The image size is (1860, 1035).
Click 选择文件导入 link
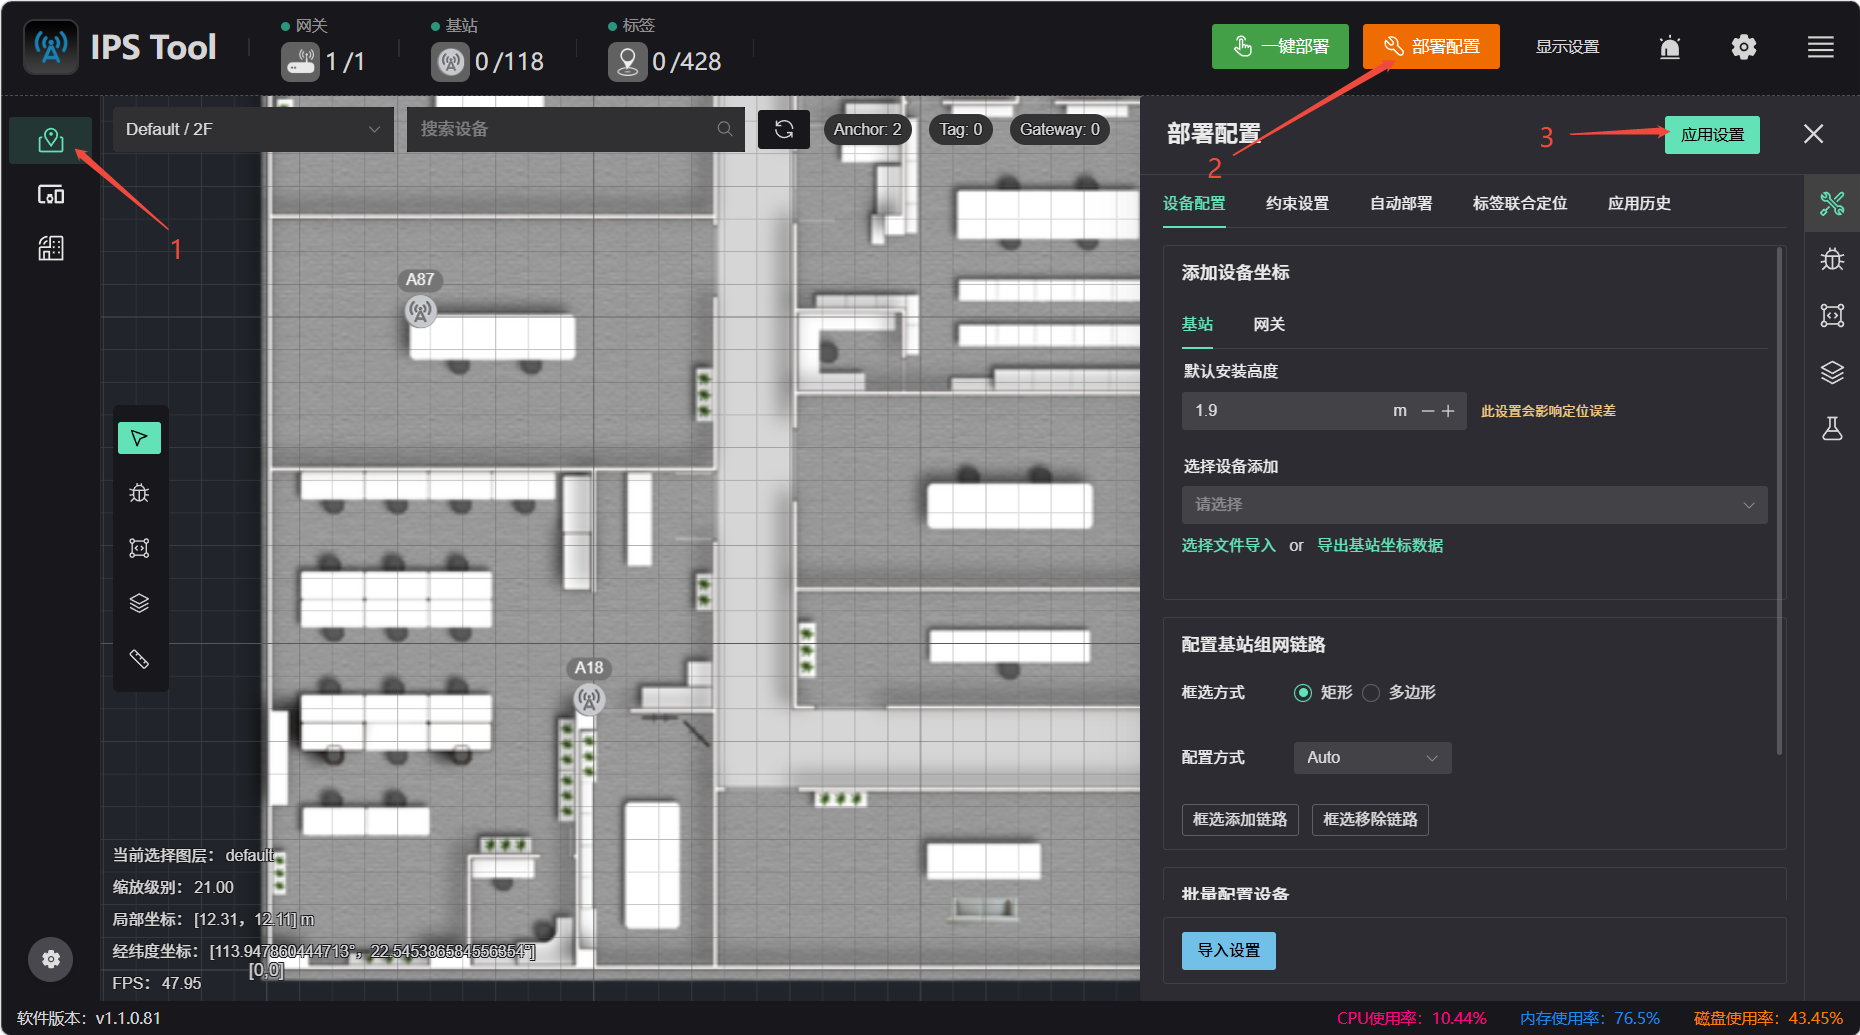tap(1229, 545)
